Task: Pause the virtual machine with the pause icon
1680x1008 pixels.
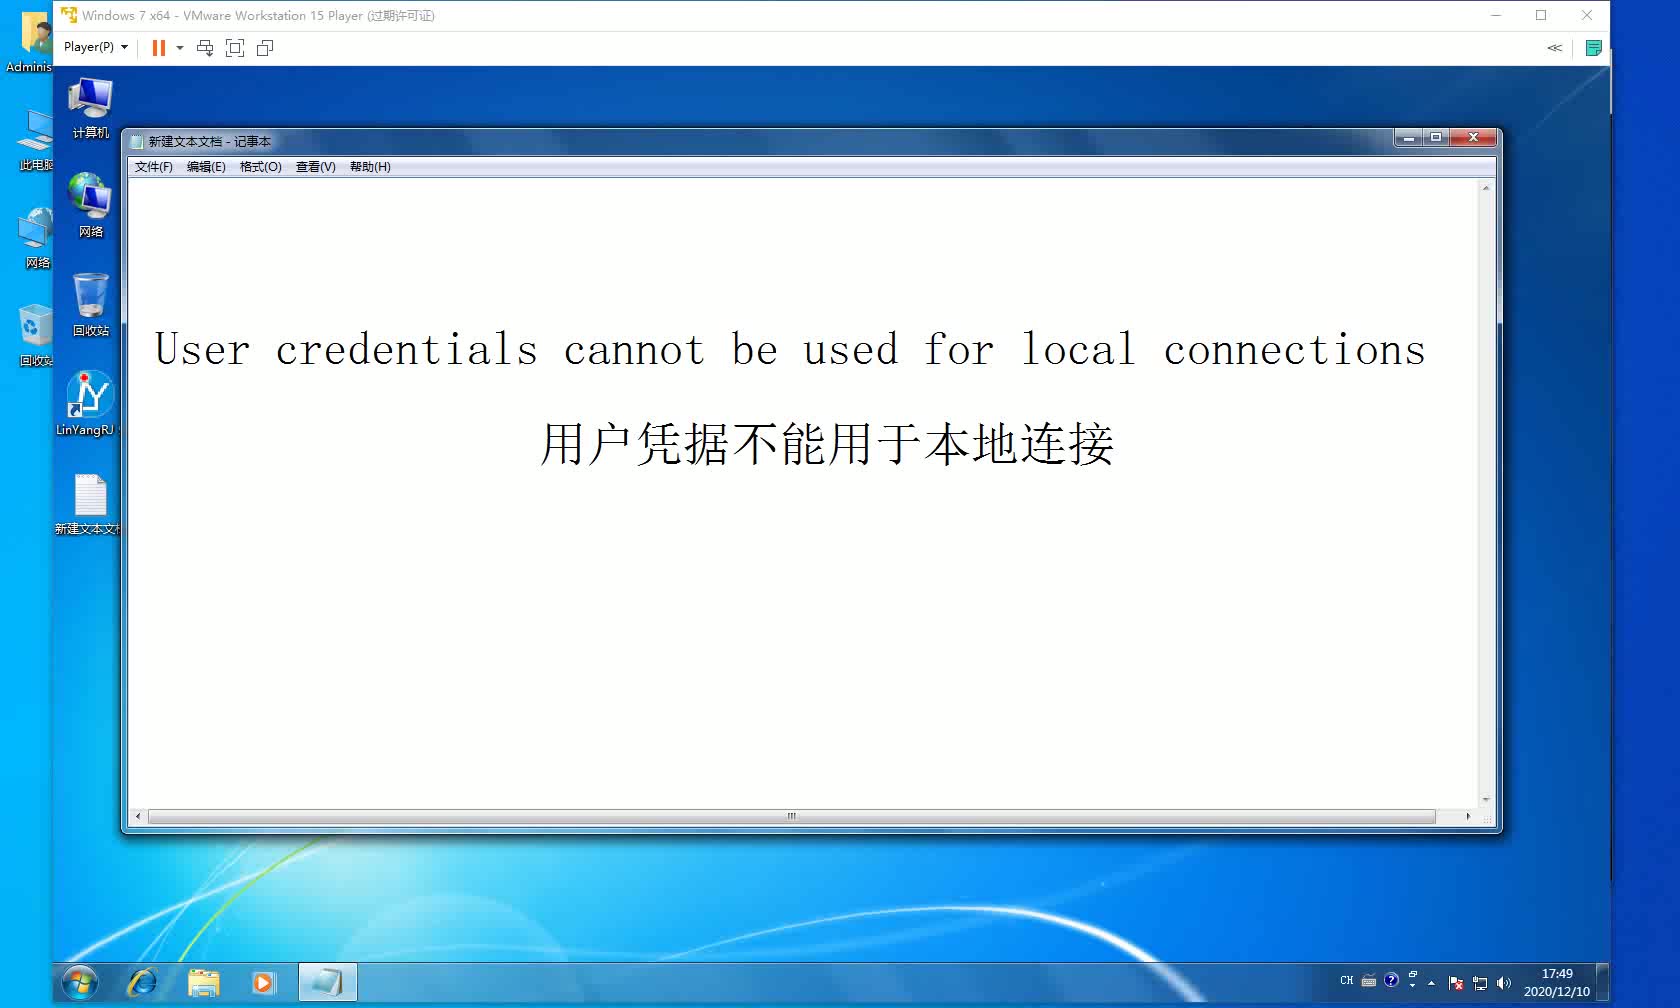Action: [x=158, y=48]
